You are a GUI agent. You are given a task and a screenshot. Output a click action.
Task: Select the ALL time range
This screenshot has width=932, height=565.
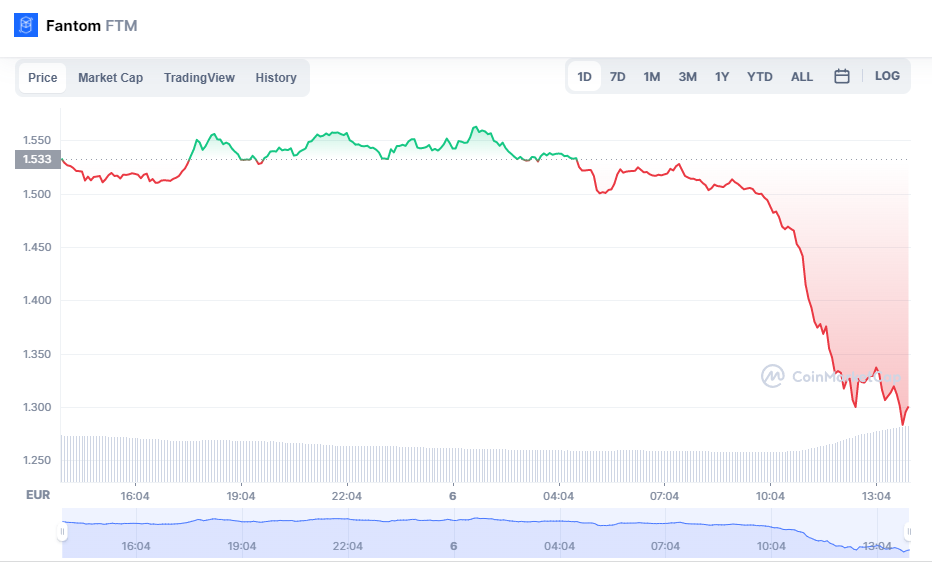(802, 77)
